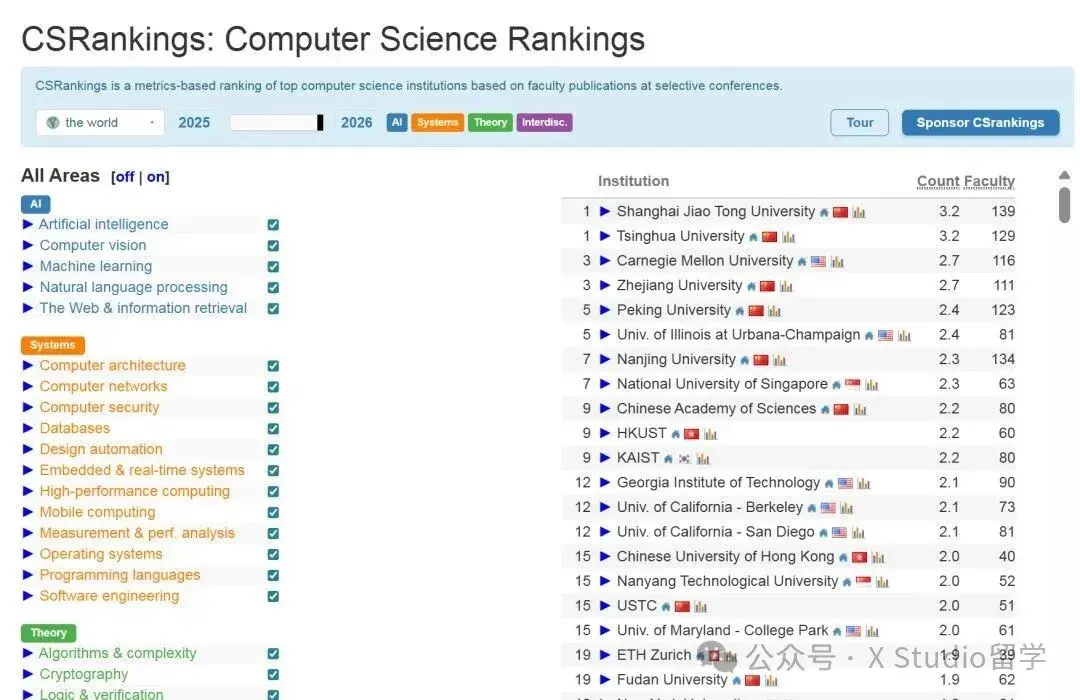Toggle the Machine learning checkbox

(273, 267)
